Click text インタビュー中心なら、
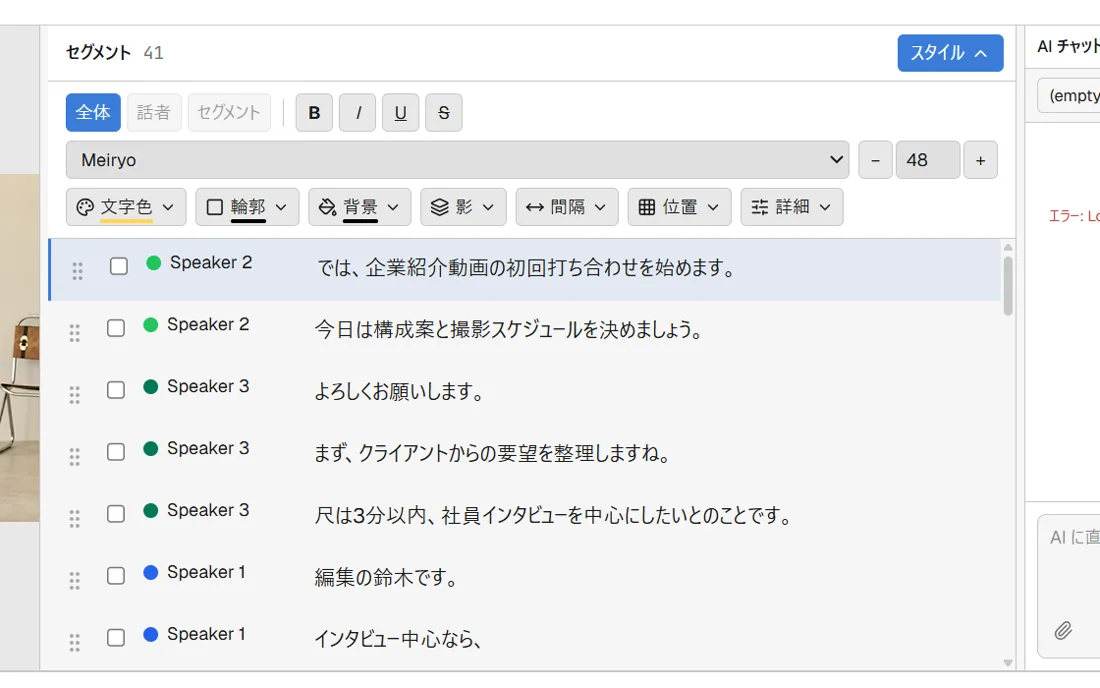Screen dimensions: 1100x688 [398, 639]
